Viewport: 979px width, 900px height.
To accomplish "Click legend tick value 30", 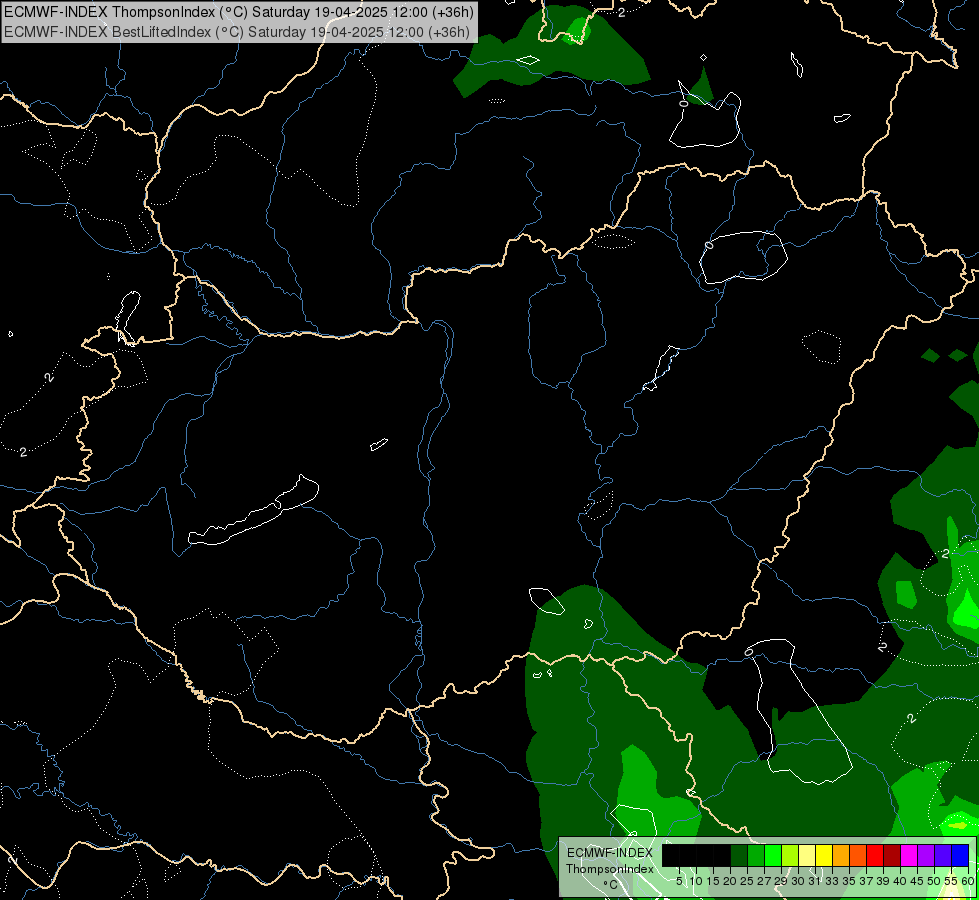I will click(x=798, y=881).
